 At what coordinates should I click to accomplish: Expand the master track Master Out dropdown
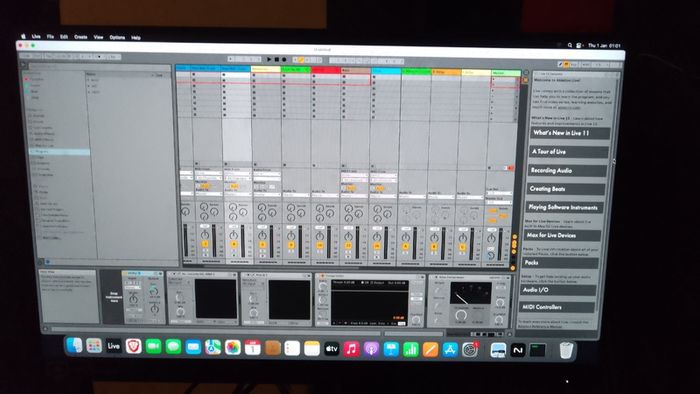(x=498, y=203)
